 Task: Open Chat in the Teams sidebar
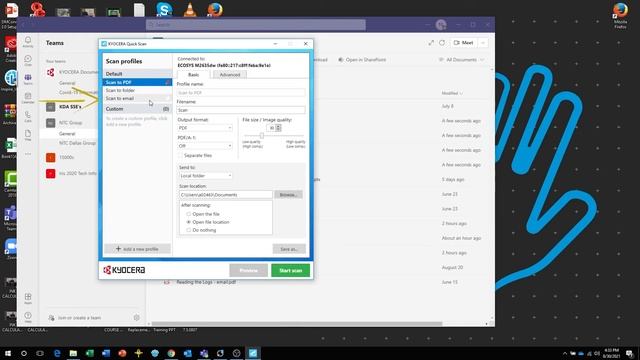click(28, 60)
